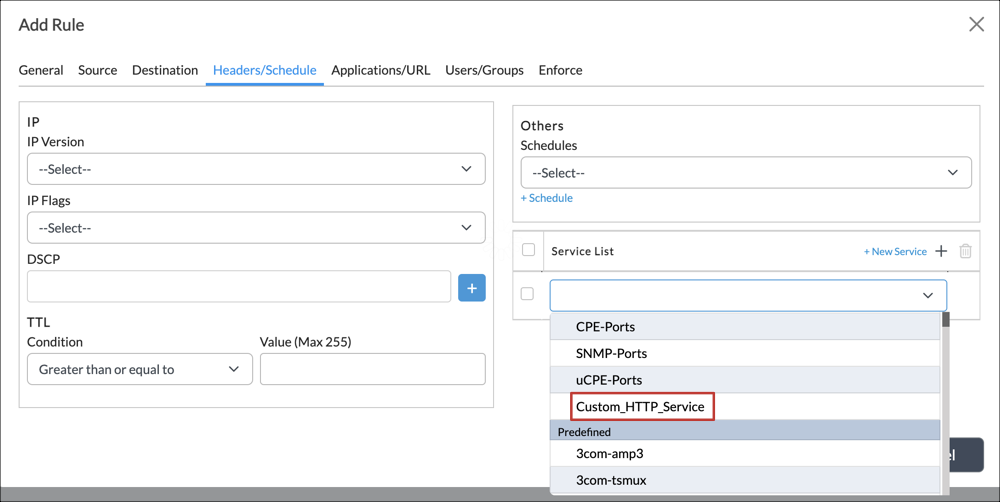This screenshot has width=1000, height=502.
Task: Switch to the Source tab
Action: (98, 70)
